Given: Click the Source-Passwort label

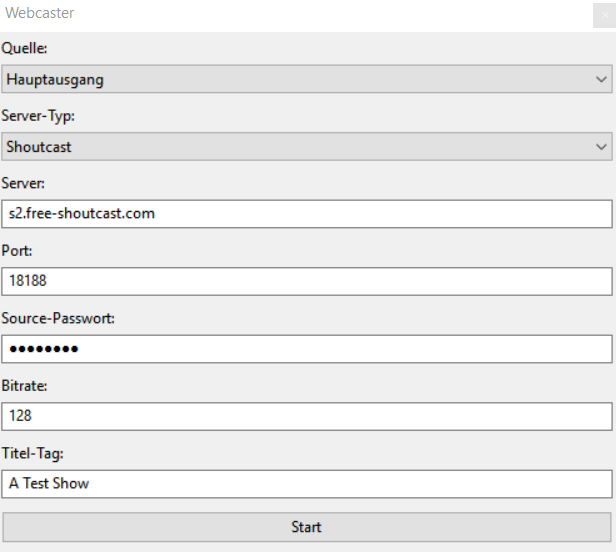Looking at the screenshot, I should (x=58, y=318).
